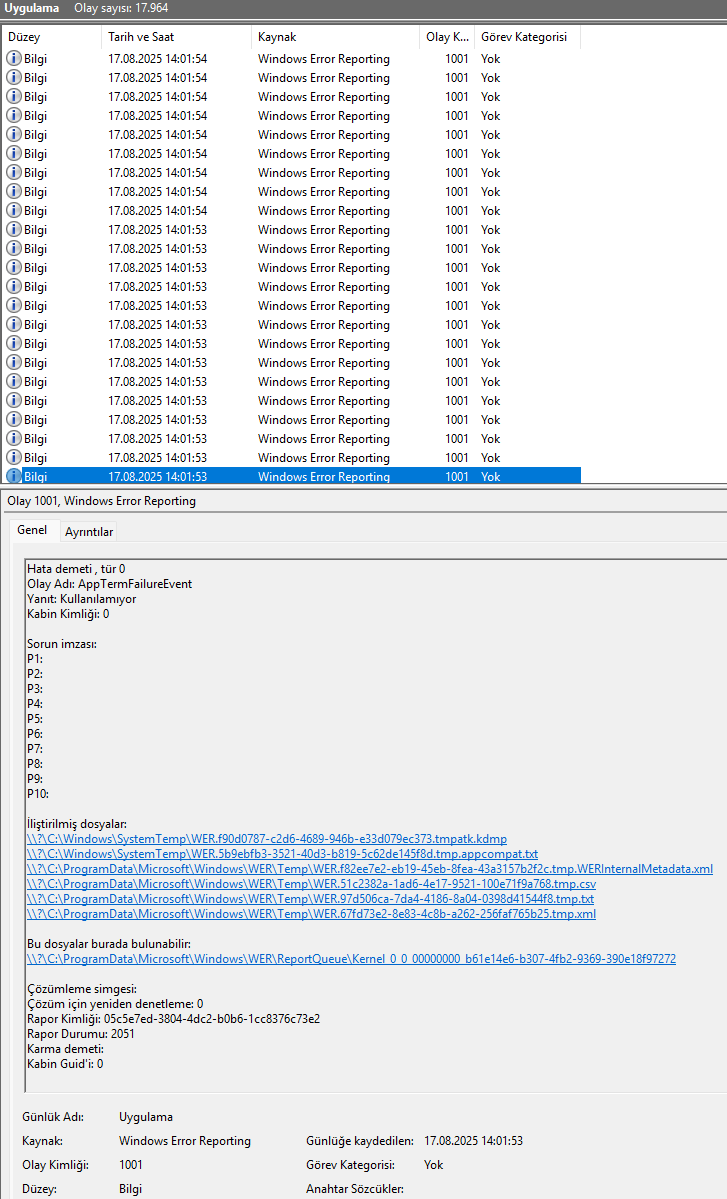Click the Kaynak column header
727x1199 pixels.
[335, 37]
